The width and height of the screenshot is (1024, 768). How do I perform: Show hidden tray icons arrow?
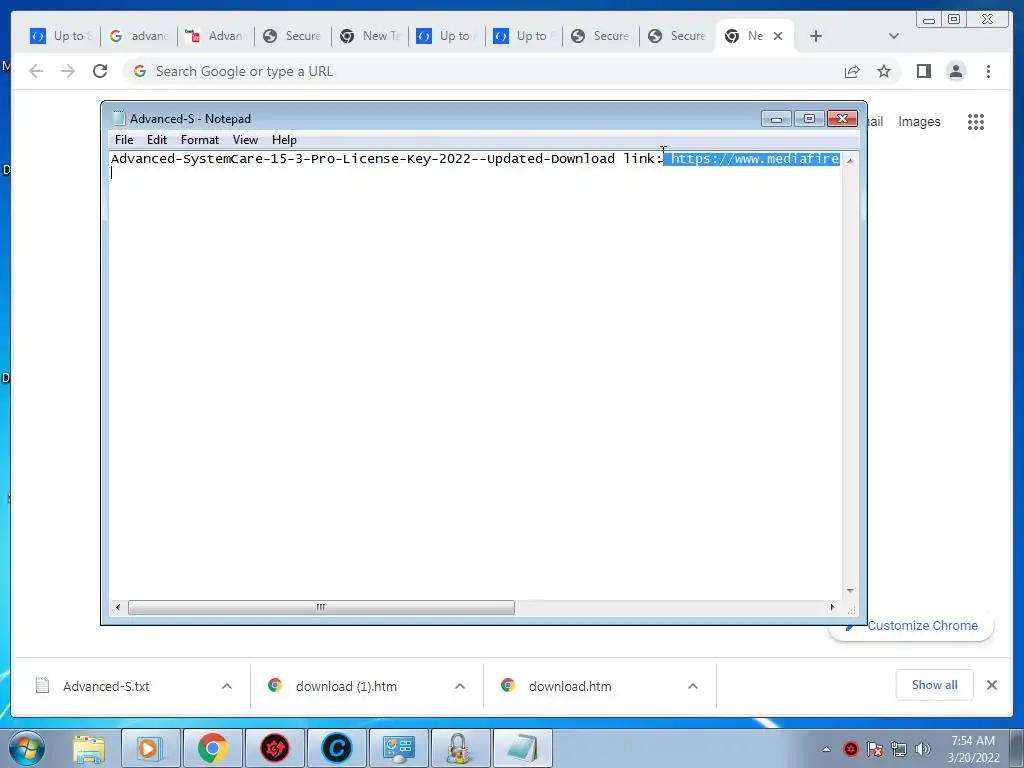pos(826,749)
